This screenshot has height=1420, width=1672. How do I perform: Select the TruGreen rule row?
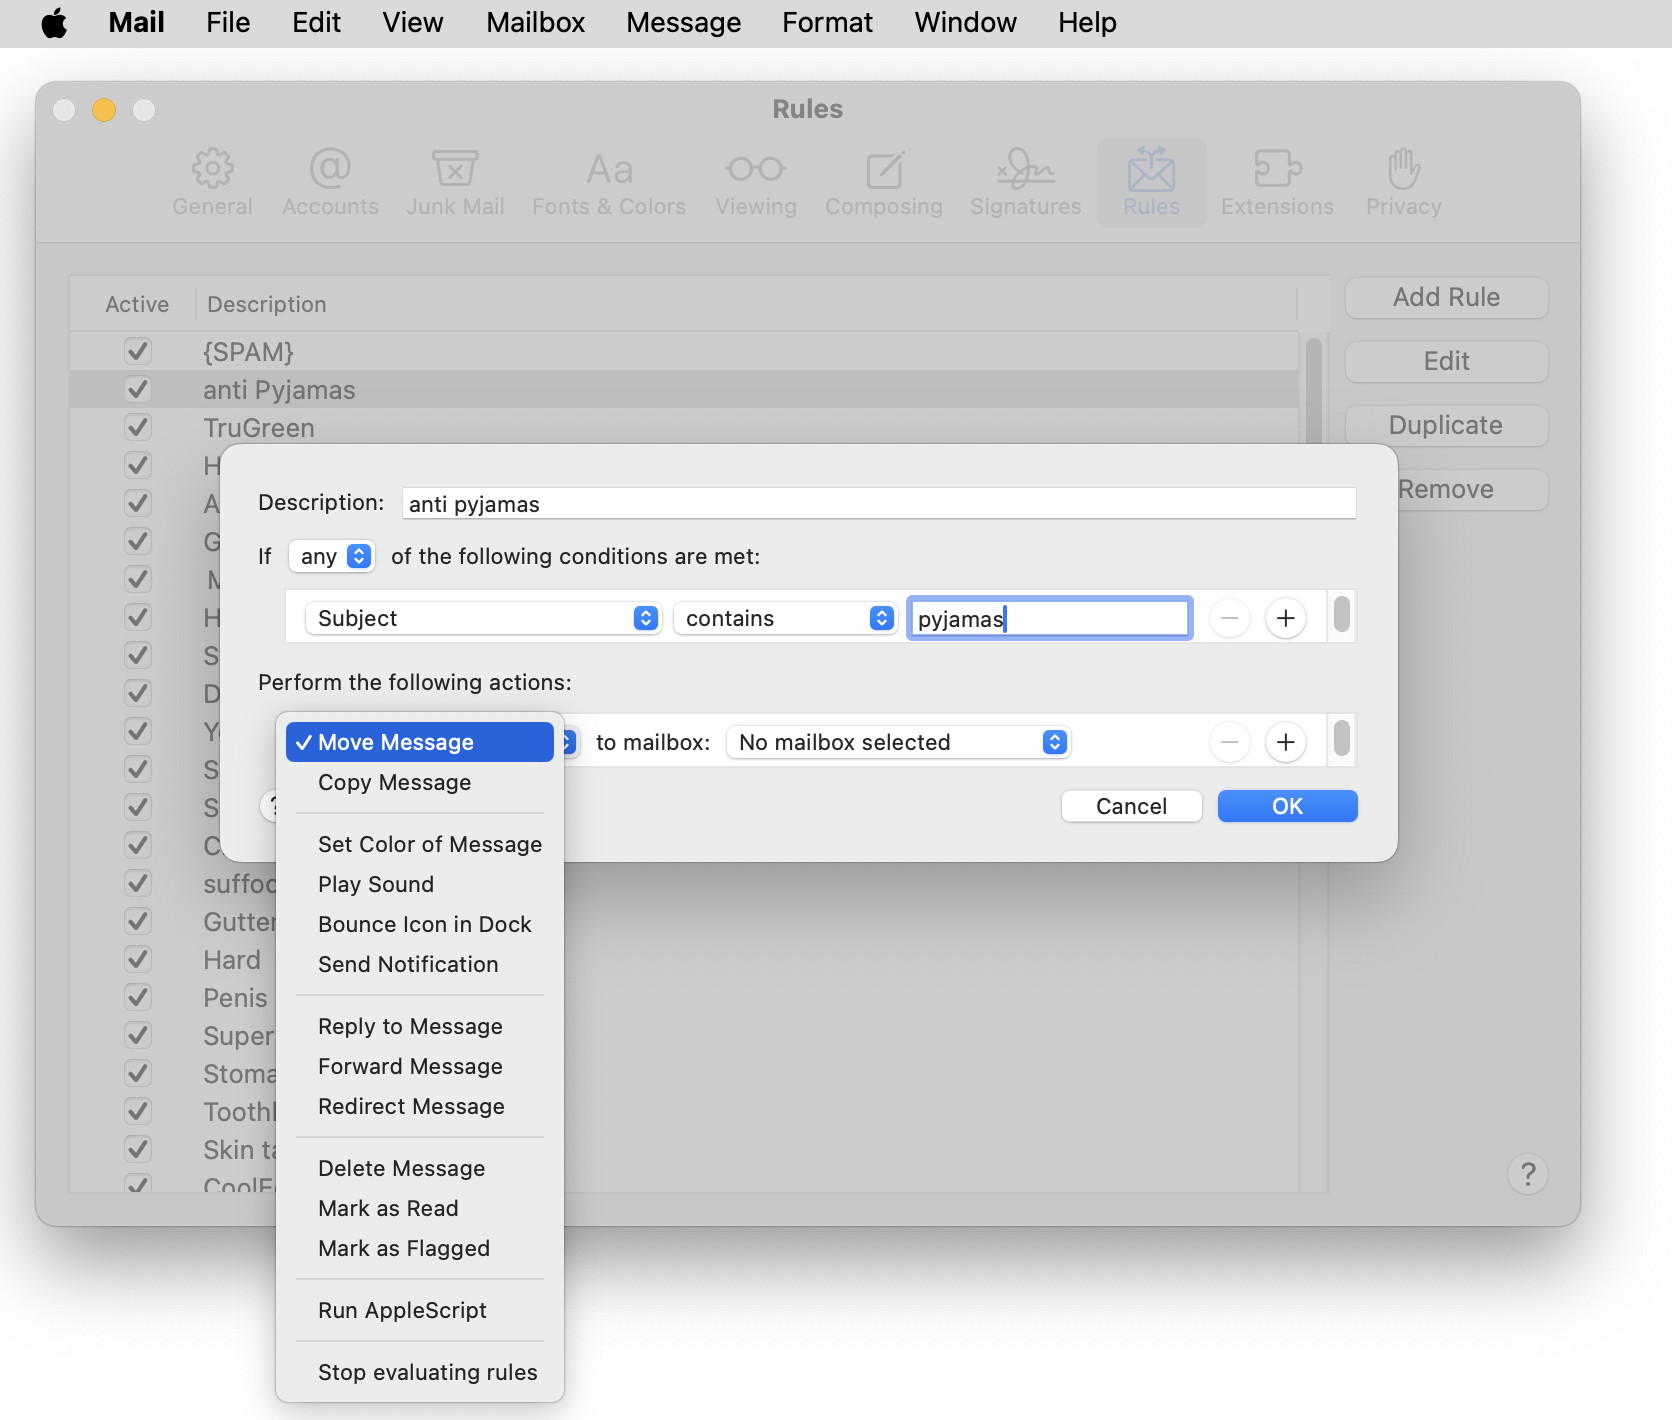pyautogui.click(x=684, y=427)
